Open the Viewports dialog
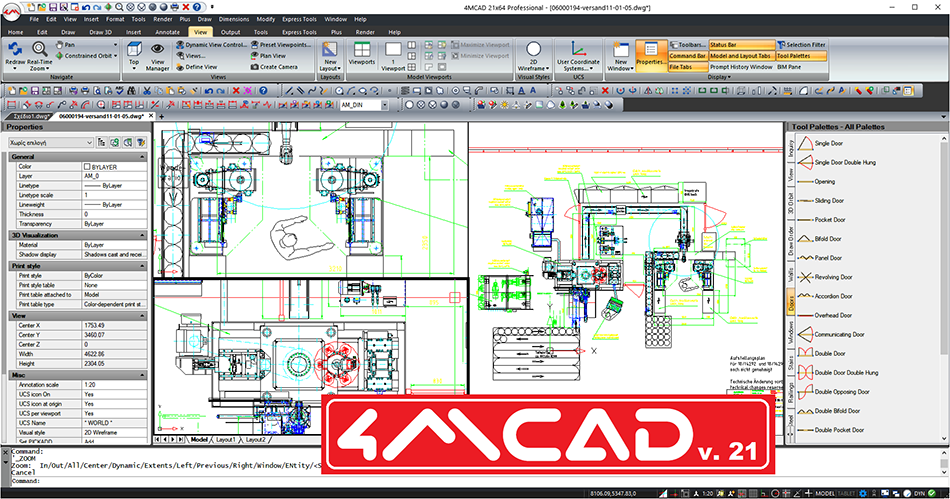Image resolution: width=950 pixels, height=499 pixels. 362,53
